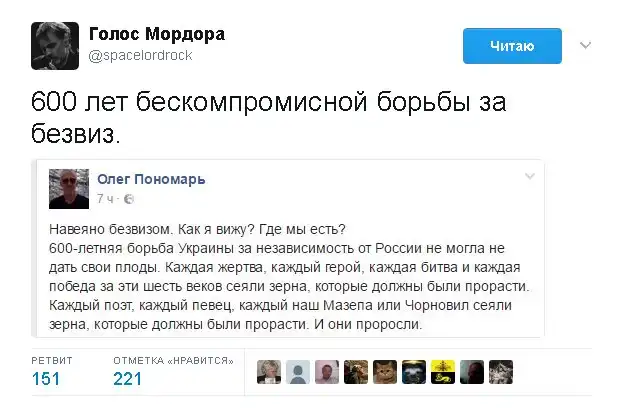Open the tweet options chevron menu
The height and width of the screenshot is (408, 622).
tap(587, 45)
